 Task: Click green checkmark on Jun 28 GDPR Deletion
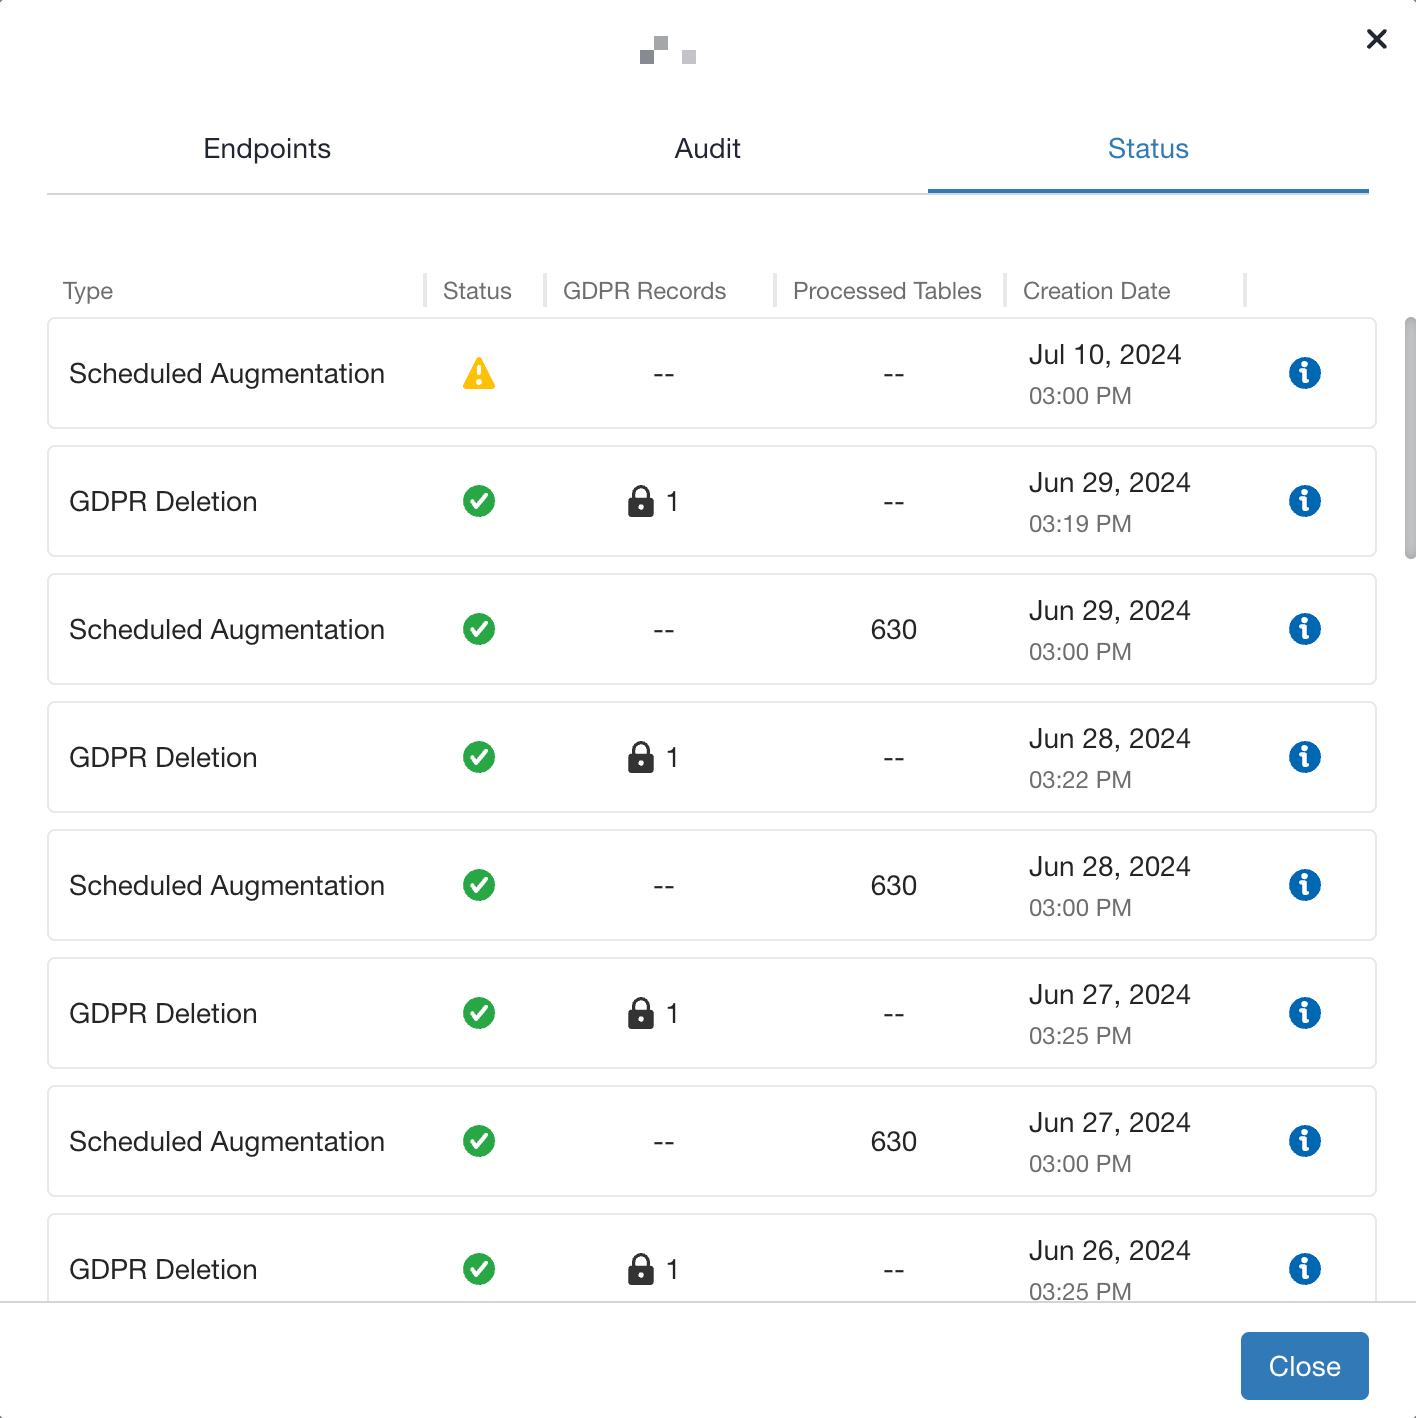coord(479,757)
